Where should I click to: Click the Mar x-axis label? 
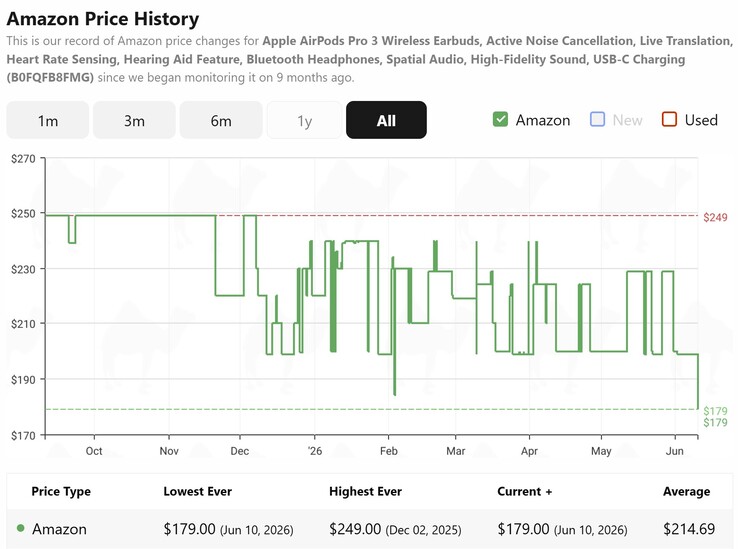coord(456,451)
